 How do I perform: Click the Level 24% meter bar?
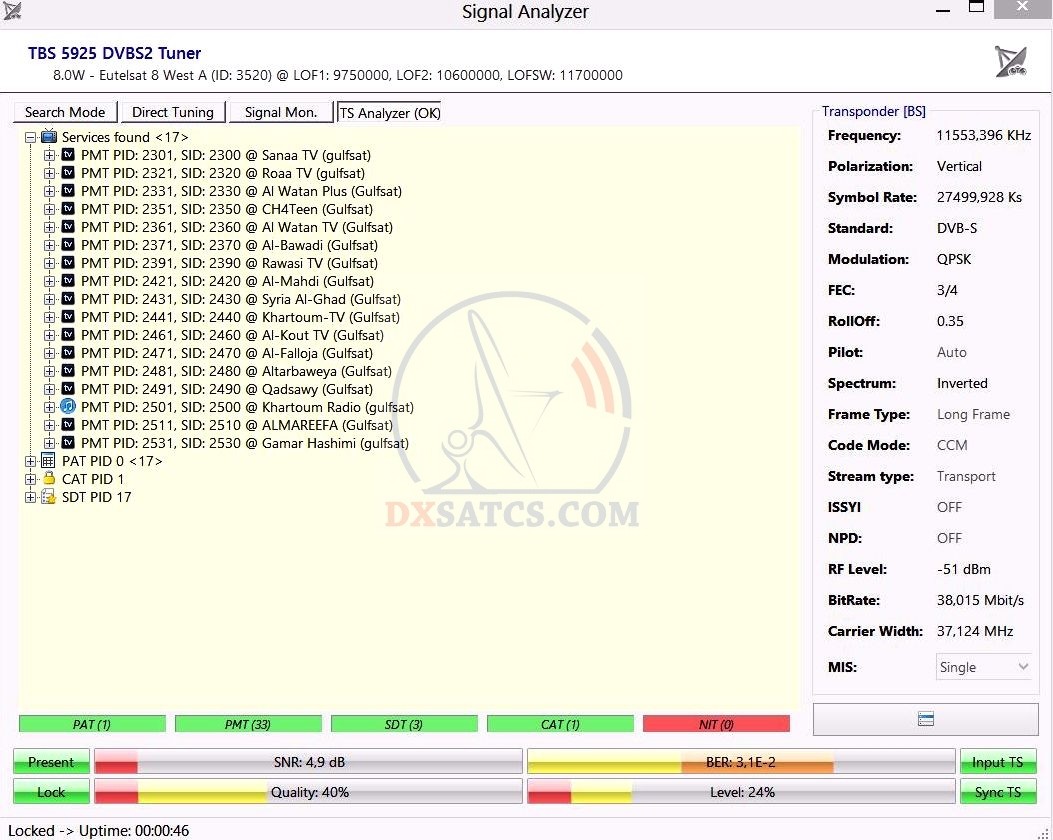point(741,792)
